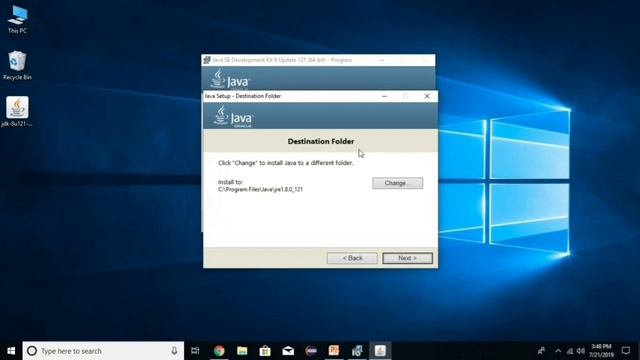
Task: Click the Java logo in the setup dialog
Action: pyautogui.click(x=233, y=116)
